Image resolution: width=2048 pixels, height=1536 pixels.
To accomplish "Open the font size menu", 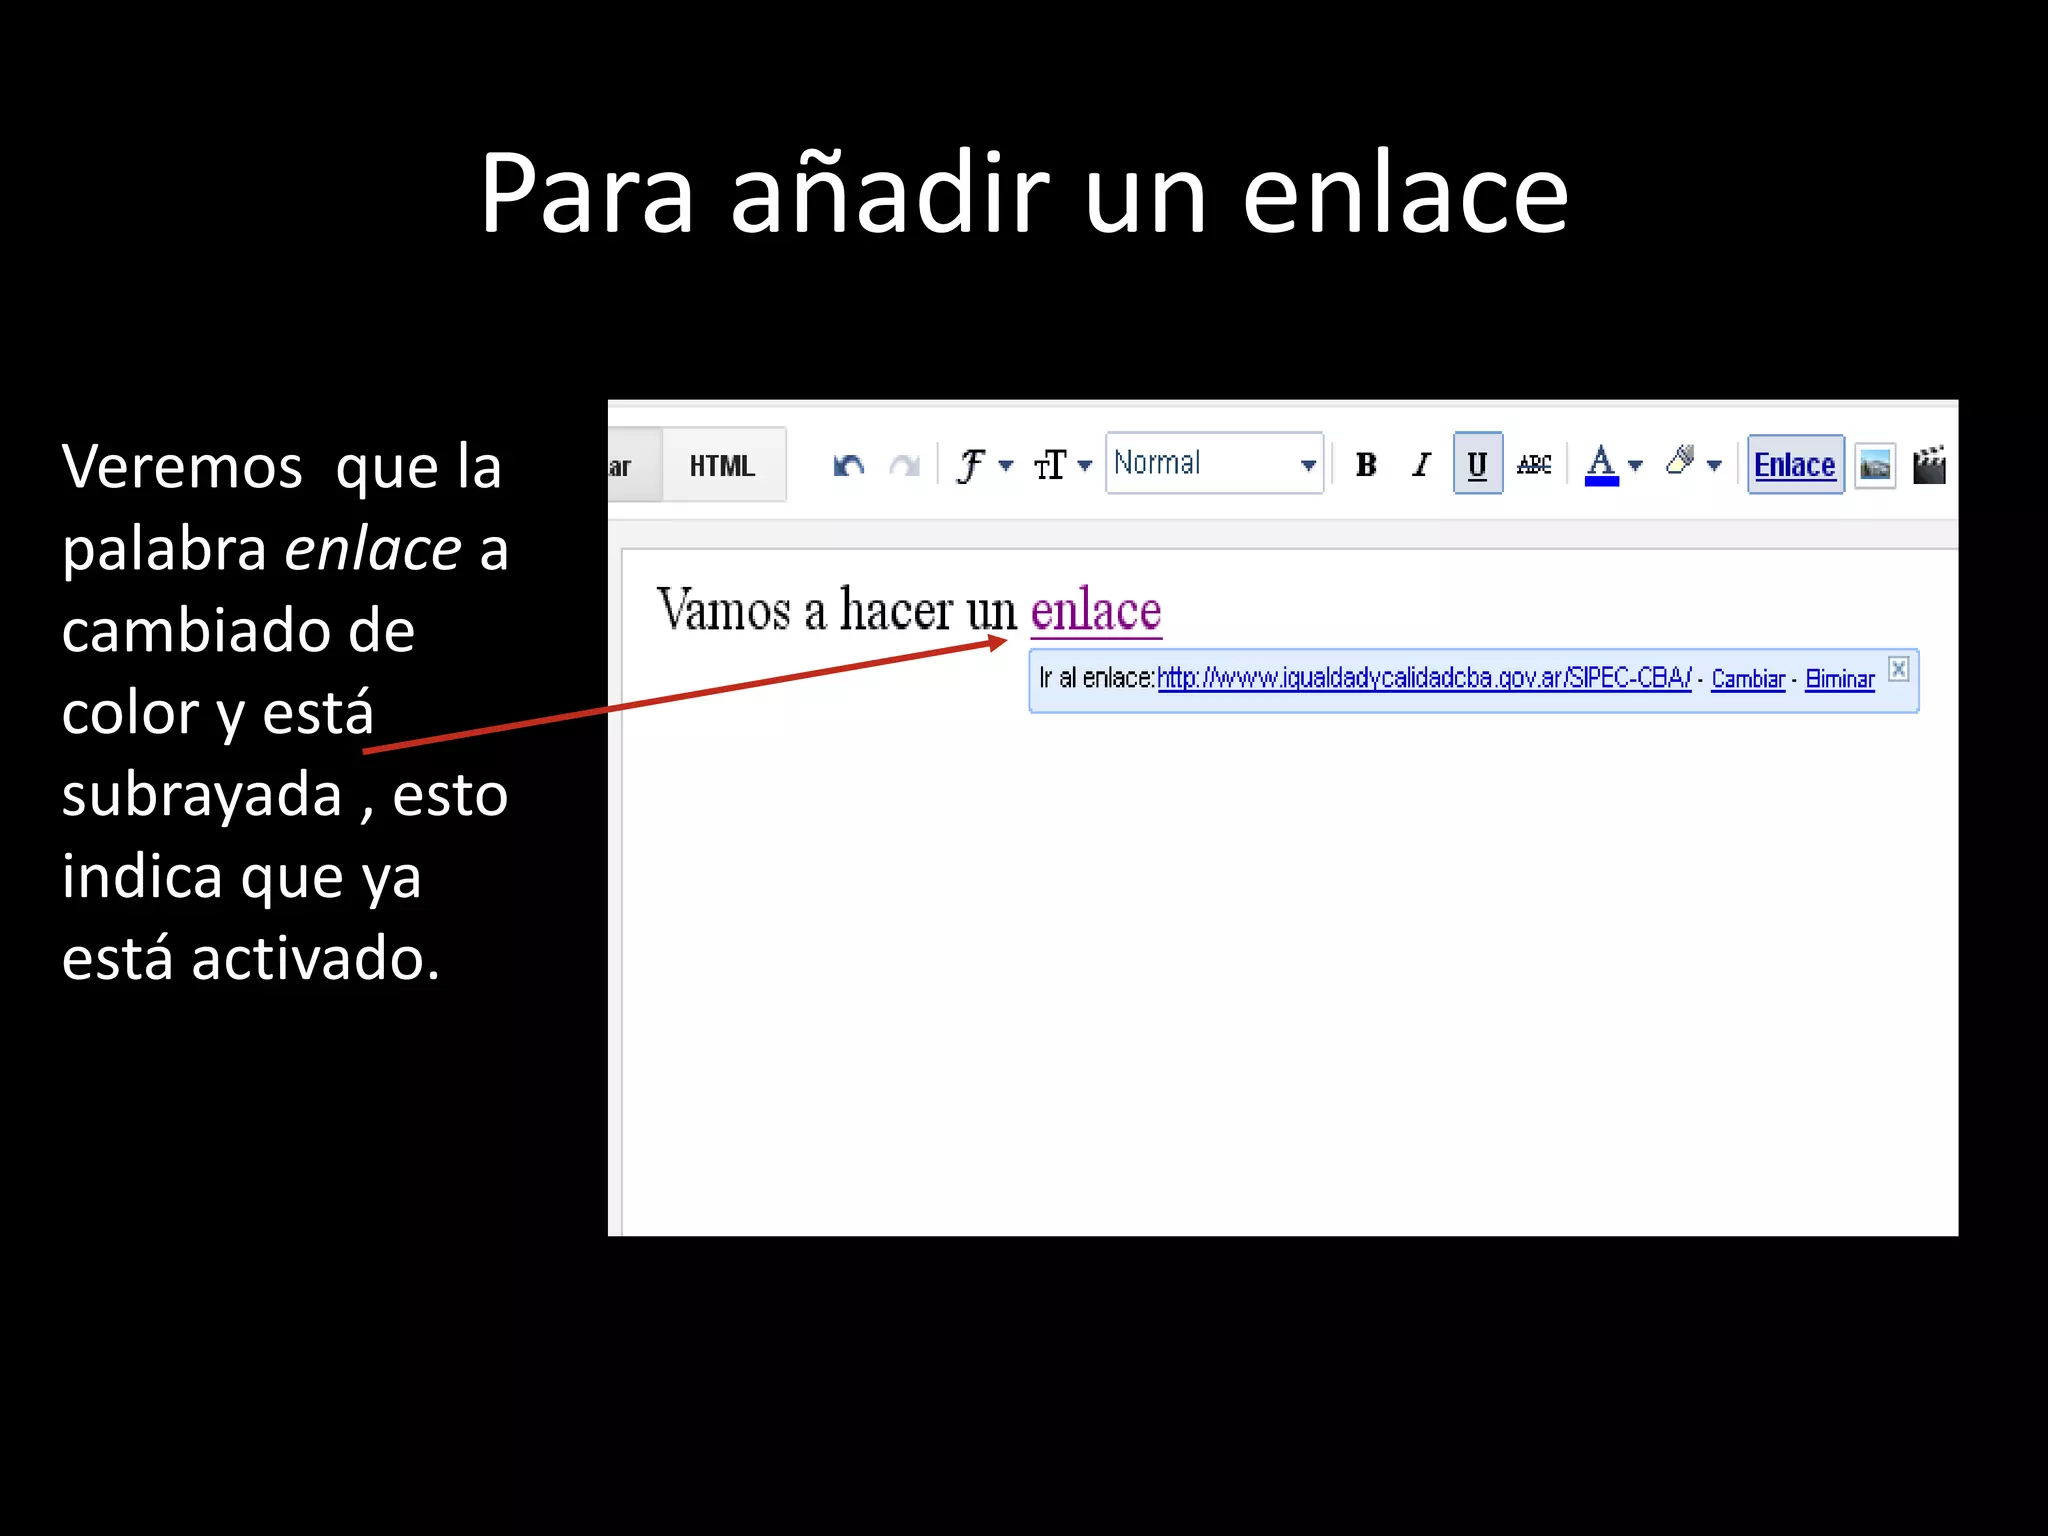I will 1063,465.
